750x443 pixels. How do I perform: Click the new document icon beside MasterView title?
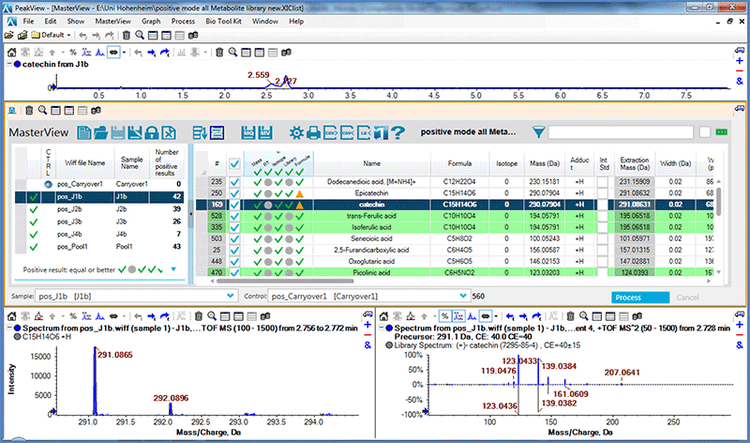tap(85, 132)
